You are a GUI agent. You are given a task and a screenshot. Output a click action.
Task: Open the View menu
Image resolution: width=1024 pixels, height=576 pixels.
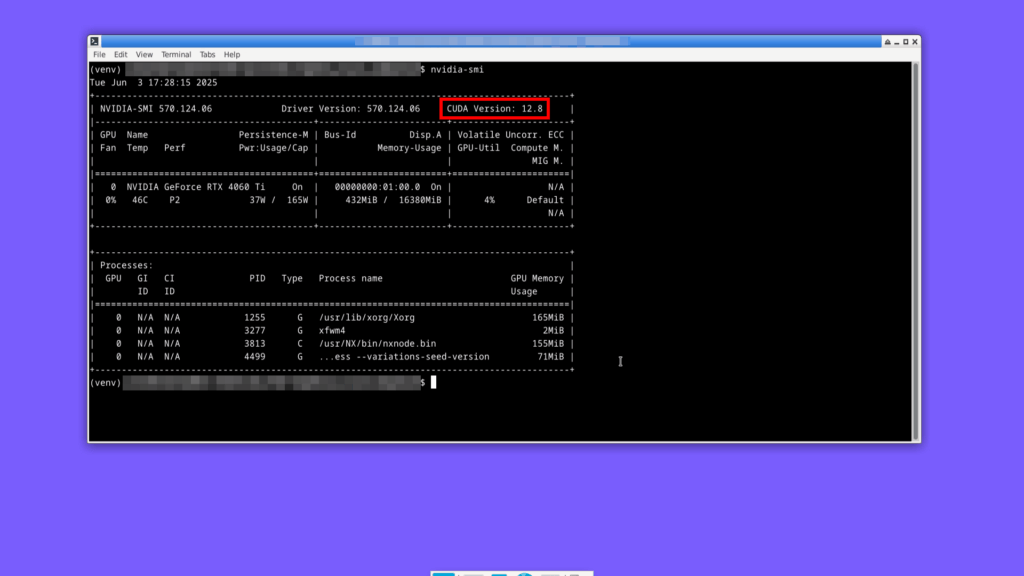(145, 55)
